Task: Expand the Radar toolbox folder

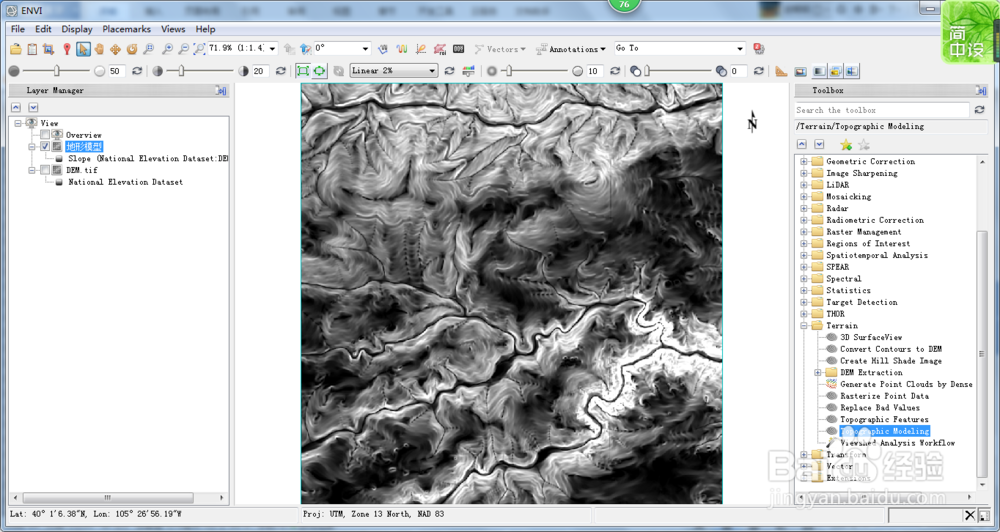Action: click(x=804, y=208)
